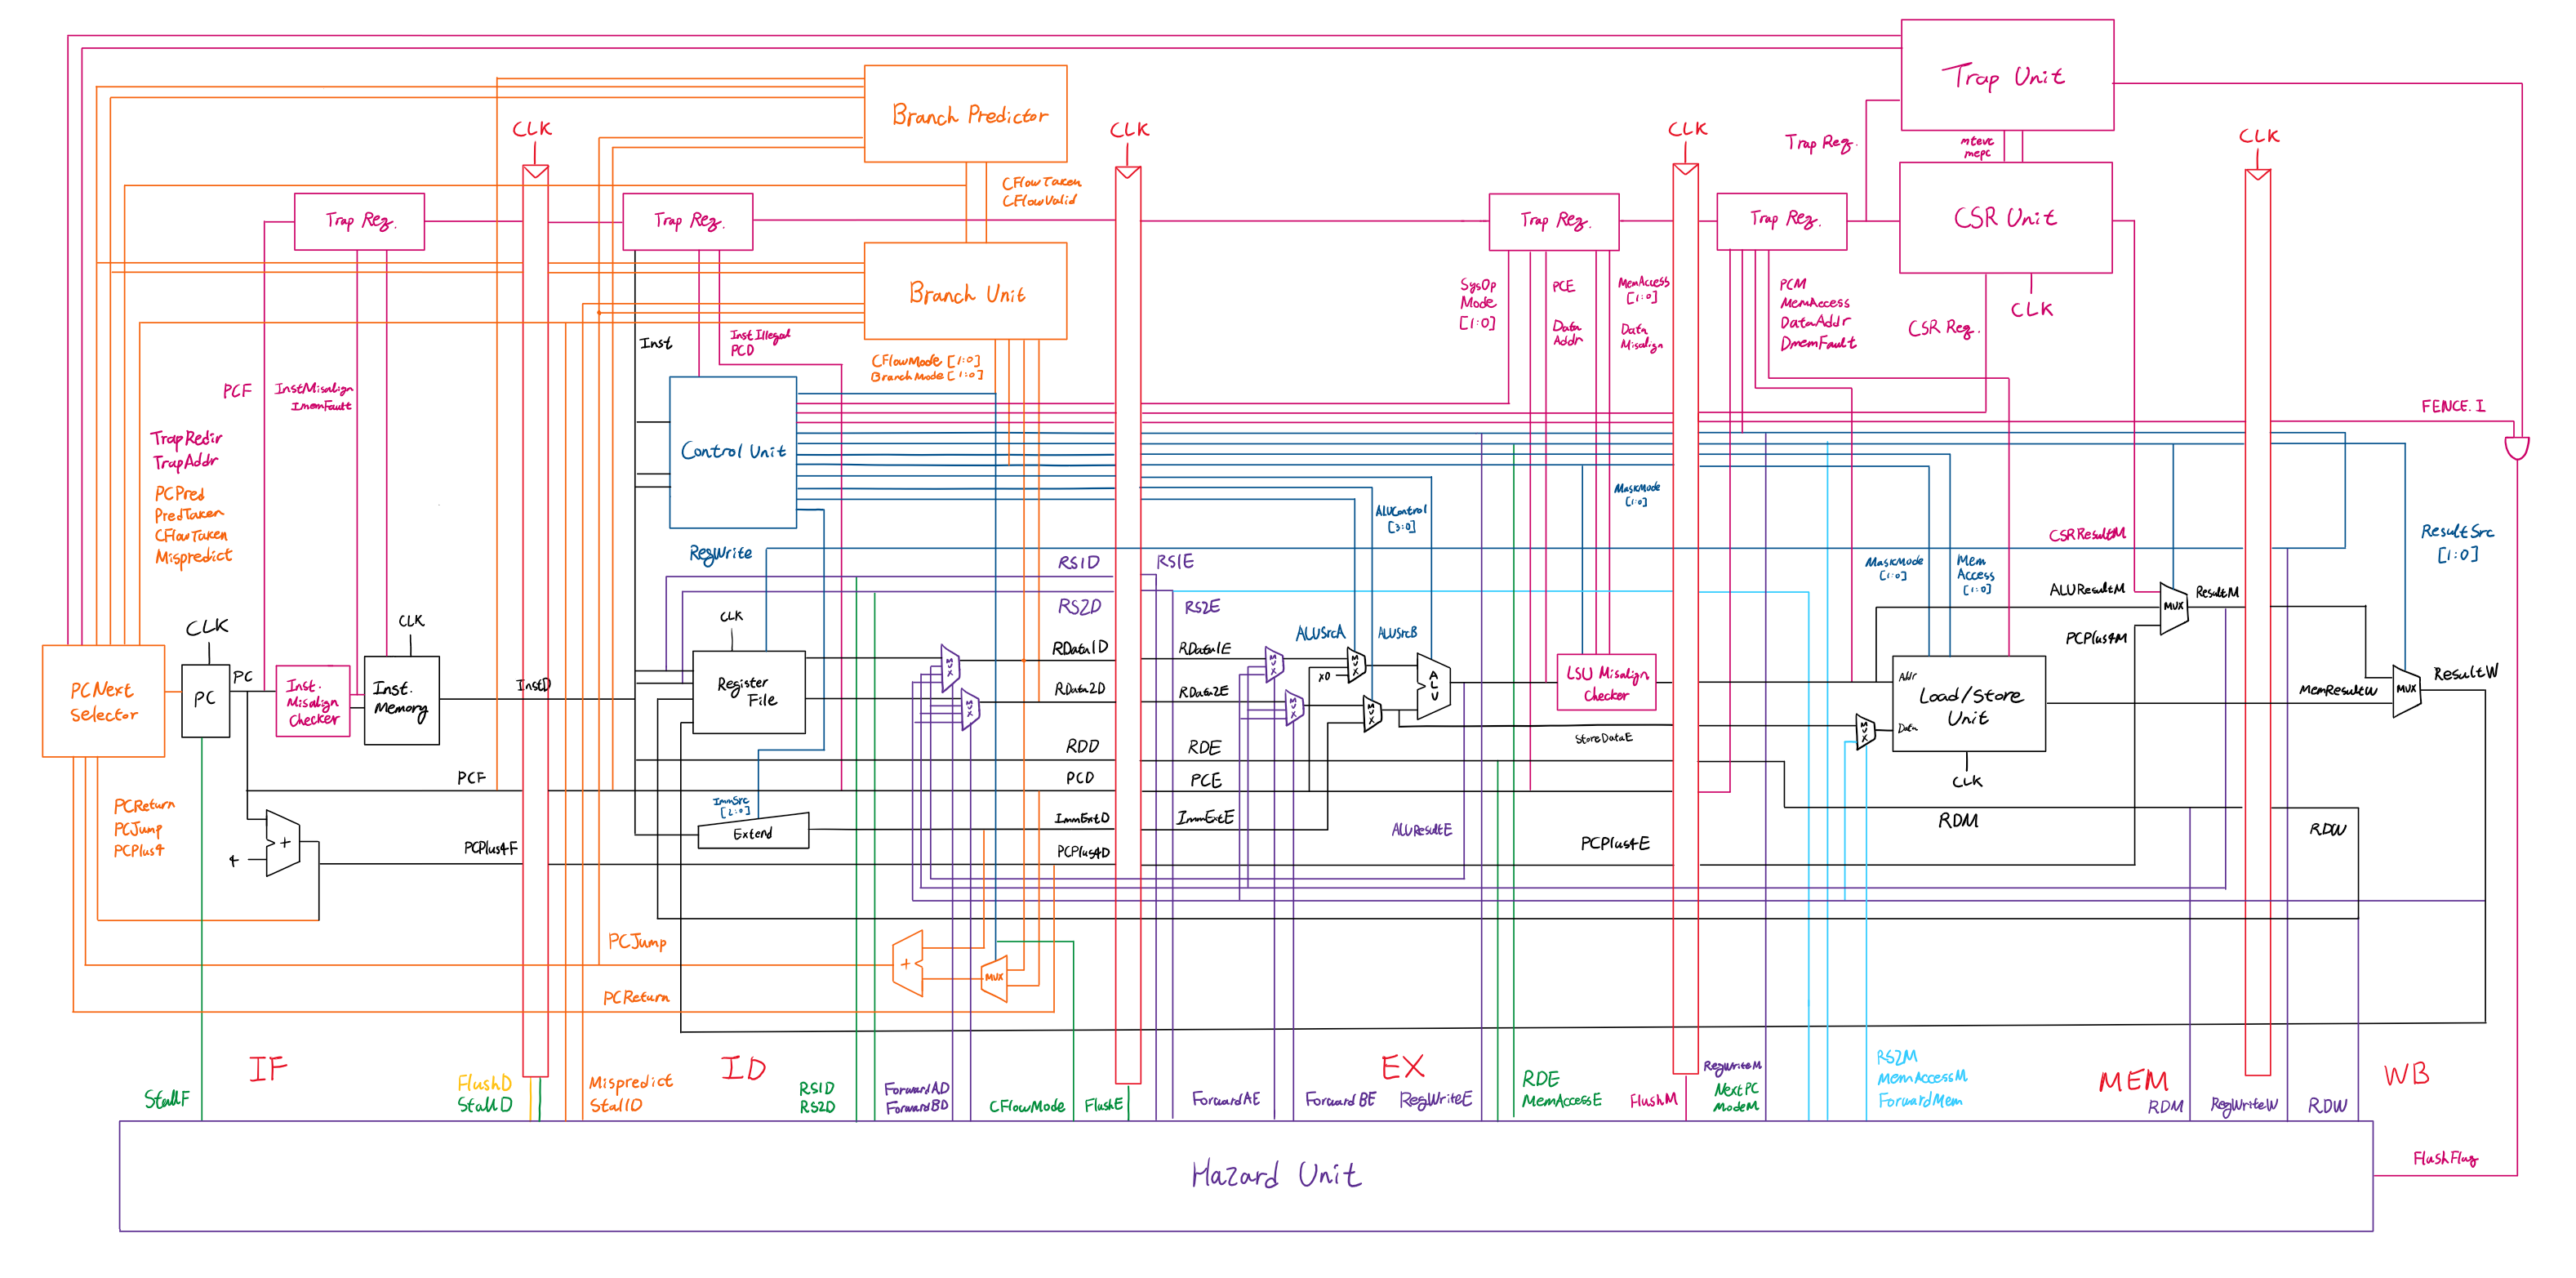Click the Trap Unit box

(x=2006, y=75)
